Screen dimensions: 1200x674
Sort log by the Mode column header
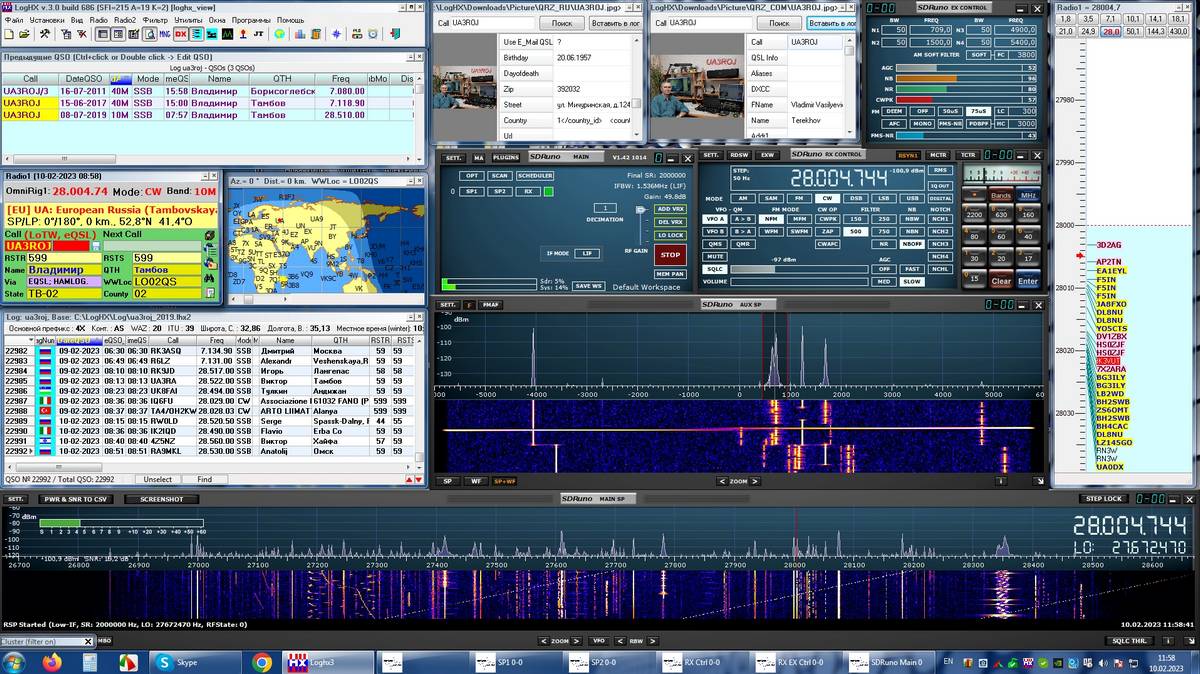[x=147, y=79]
